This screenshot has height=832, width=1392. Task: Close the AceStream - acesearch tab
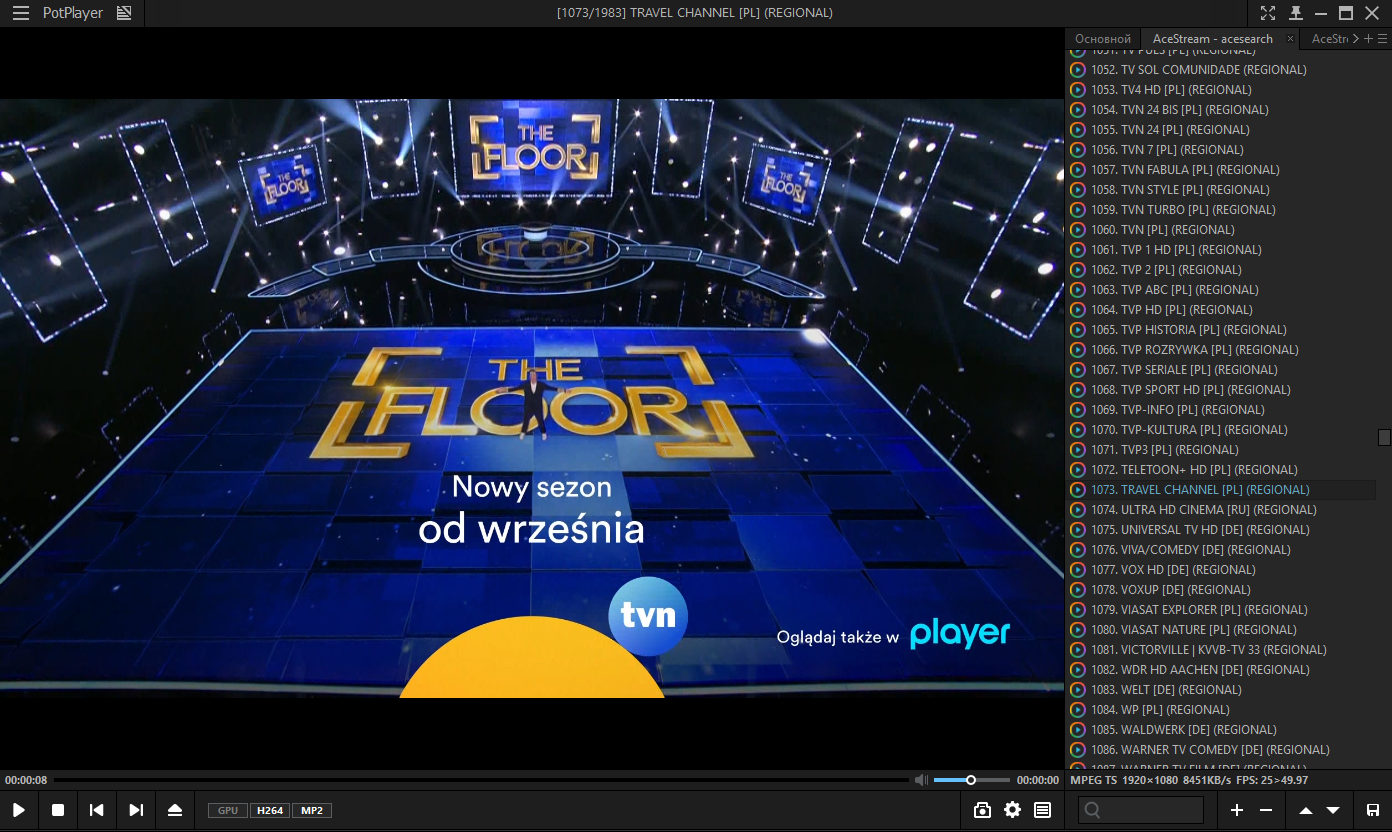pos(1290,39)
